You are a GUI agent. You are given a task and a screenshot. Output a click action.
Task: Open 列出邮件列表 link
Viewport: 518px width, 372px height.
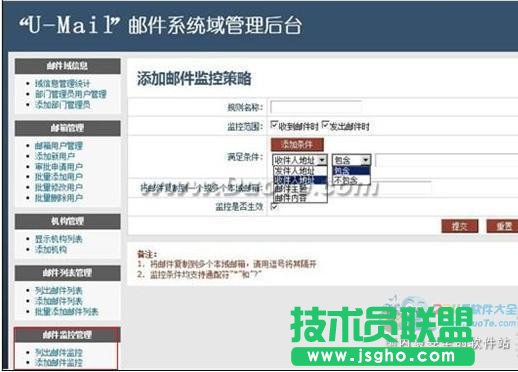click(x=59, y=291)
